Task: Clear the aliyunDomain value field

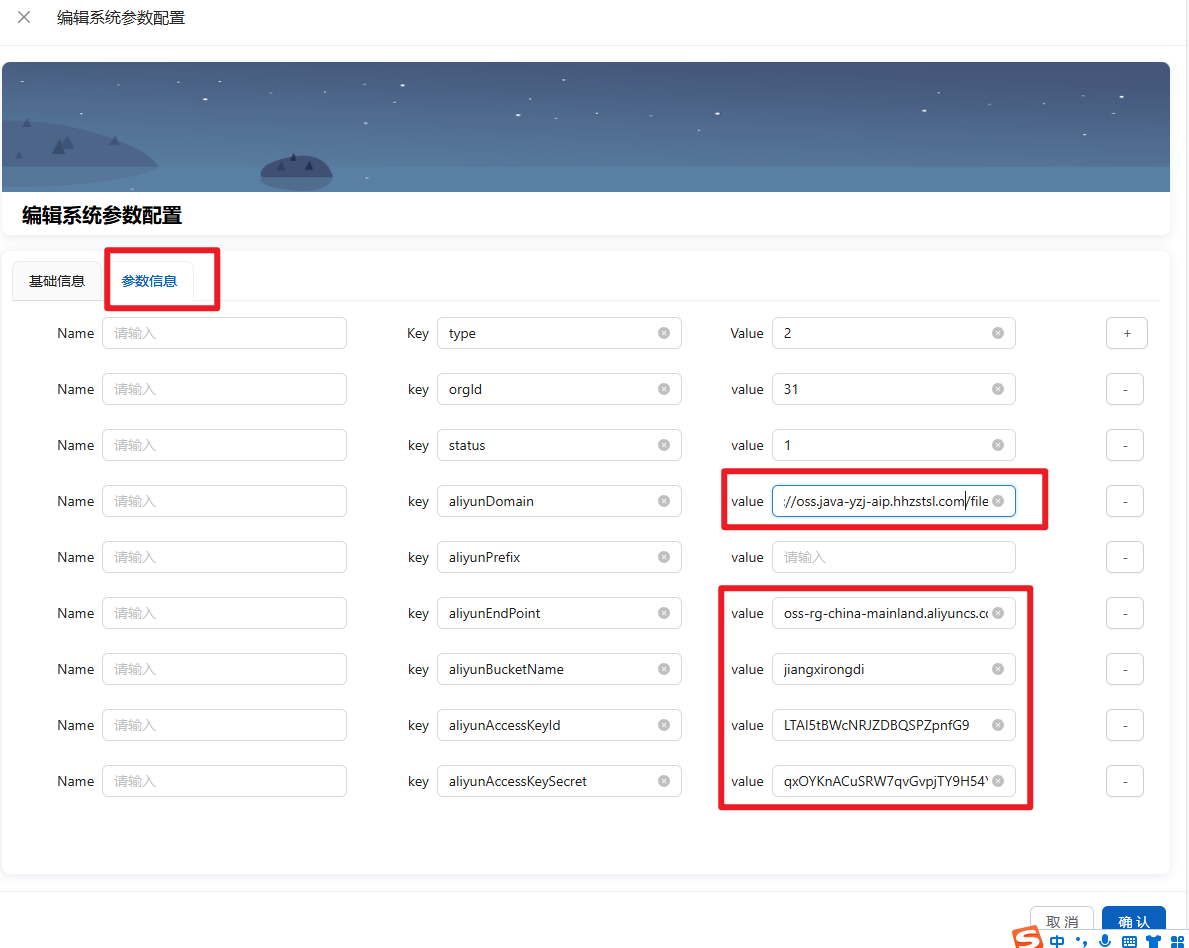Action: 998,501
